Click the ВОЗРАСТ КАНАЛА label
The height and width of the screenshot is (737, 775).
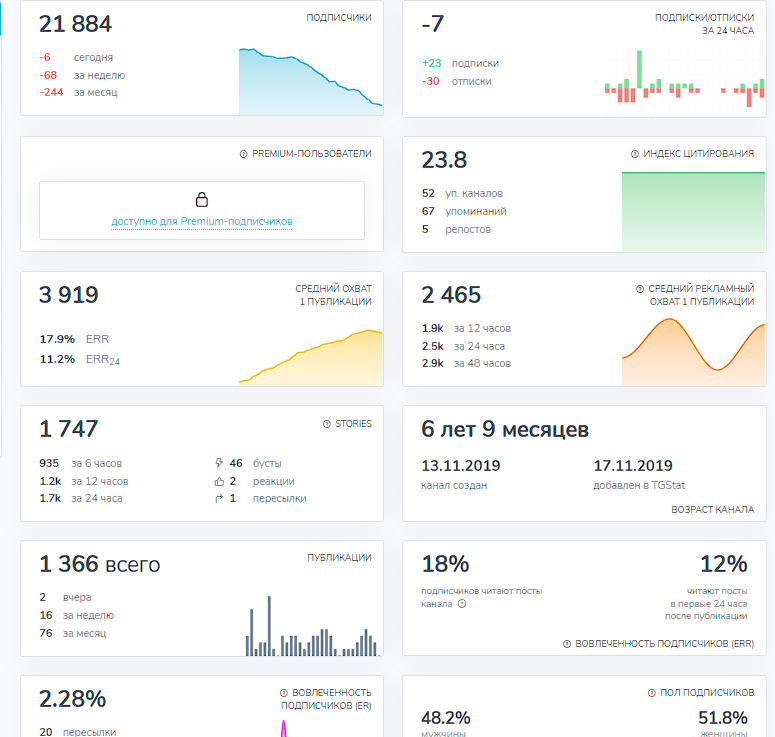tap(713, 510)
